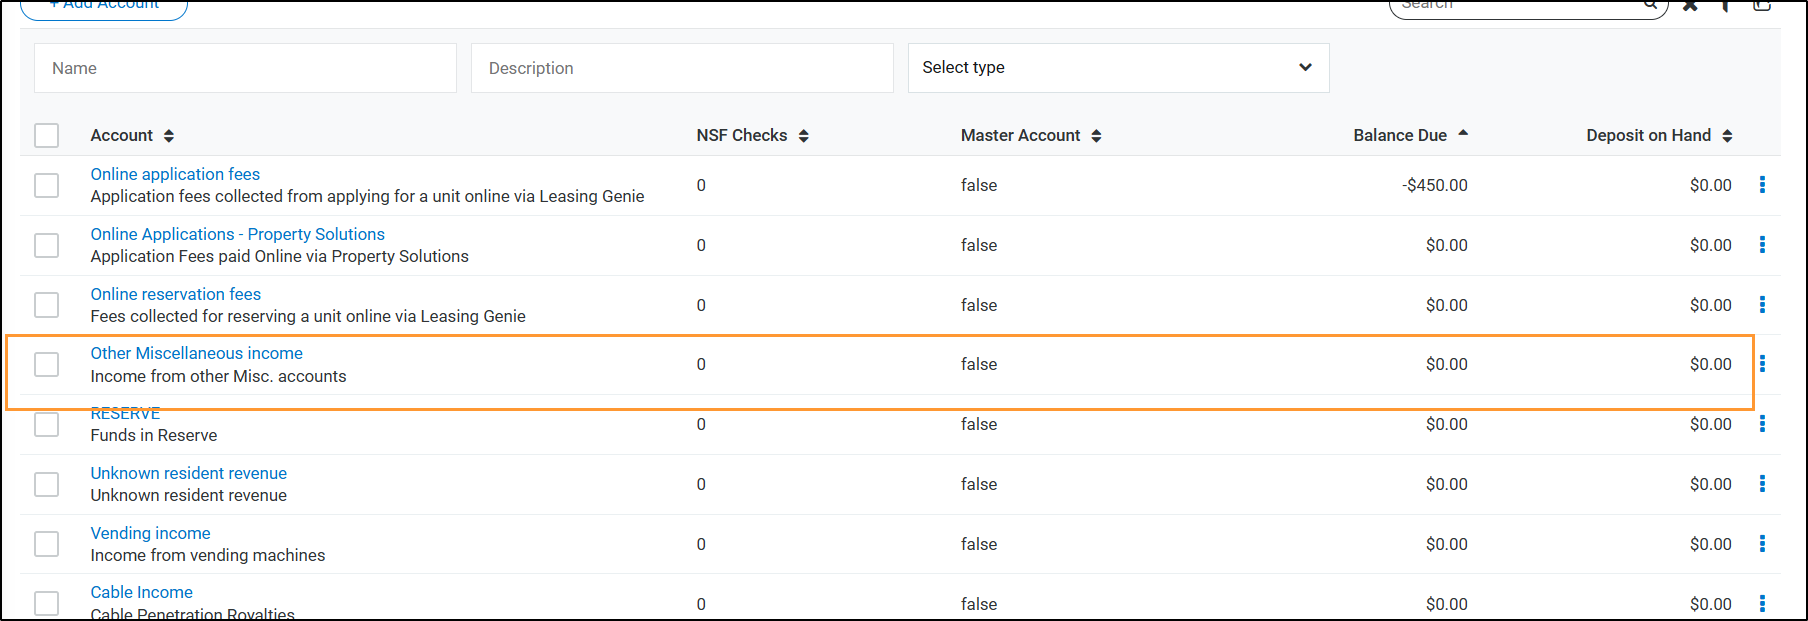Open row options for Vending income
The width and height of the screenshot is (1808, 621).
[x=1762, y=544]
